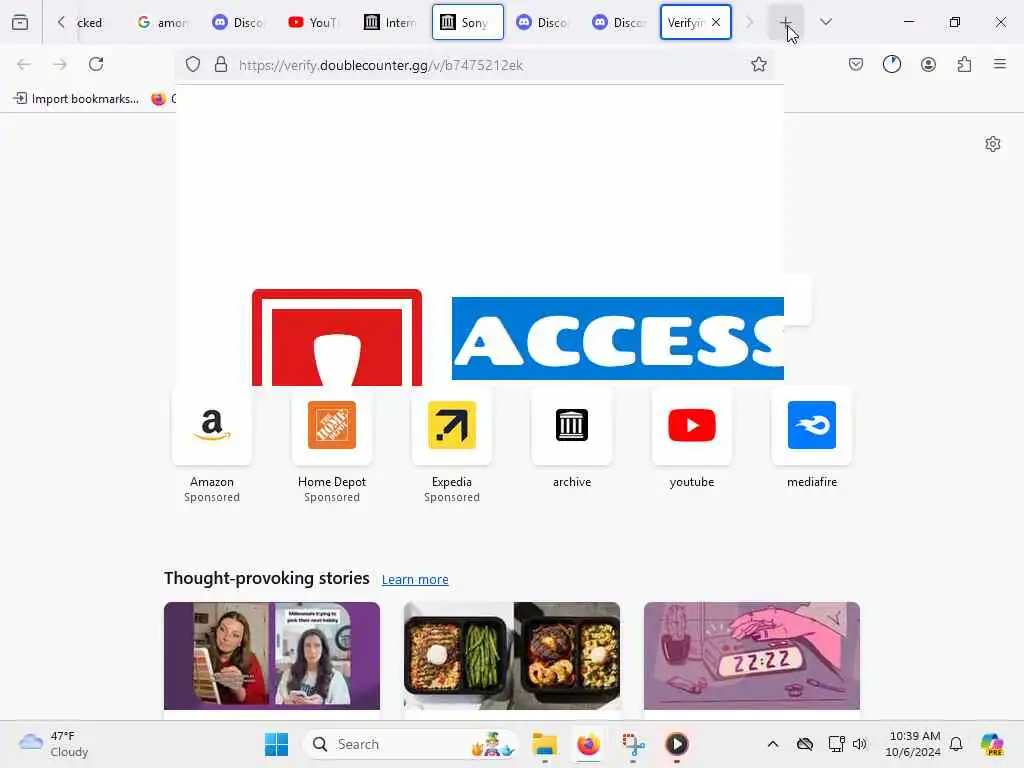Image resolution: width=1024 pixels, height=768 pixels.
Task: Open the circular toolbar extension icon
Action: pyautogui.click(x=892, y=64)
